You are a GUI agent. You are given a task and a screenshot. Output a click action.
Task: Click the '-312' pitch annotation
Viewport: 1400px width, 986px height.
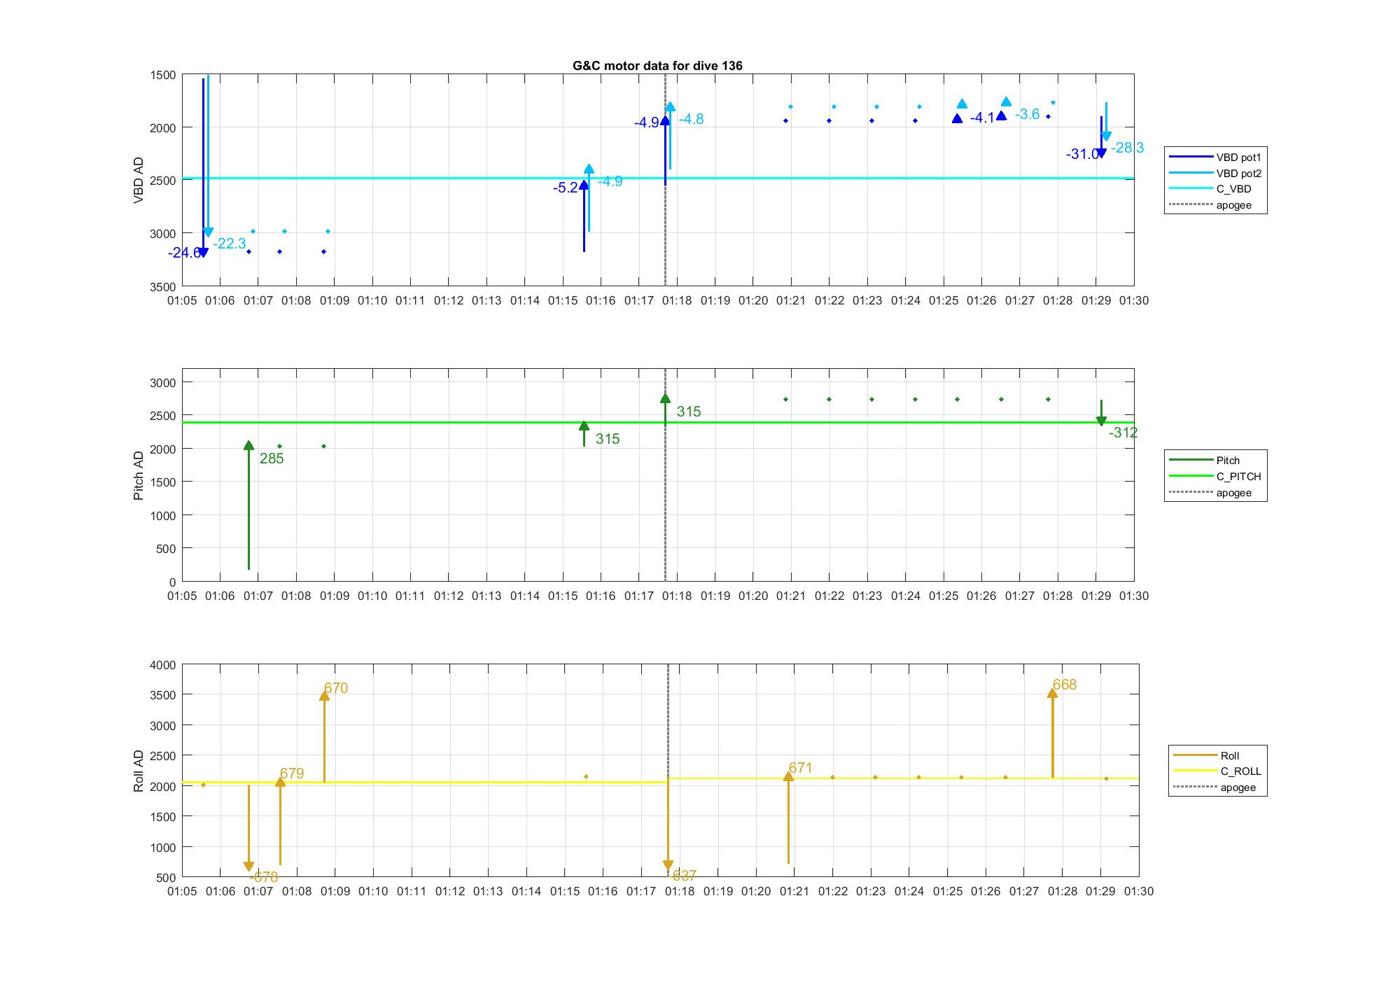1123,433
